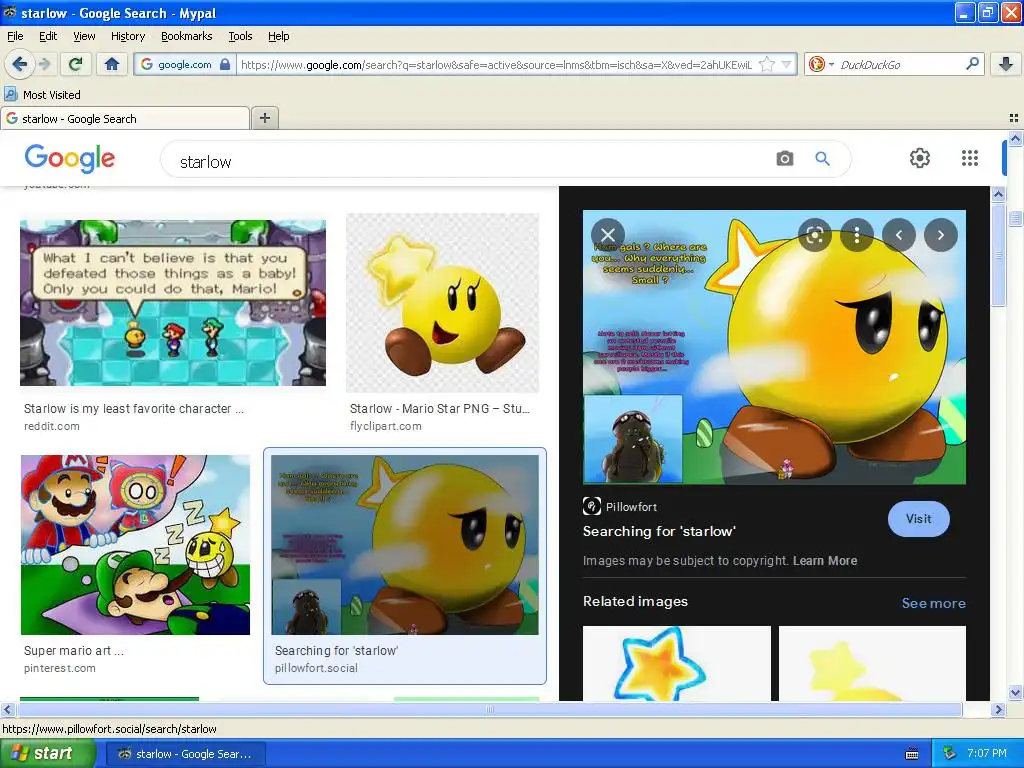Click the reddit.com source link
Screen dimensions: 1024x768
pos(52,426)
